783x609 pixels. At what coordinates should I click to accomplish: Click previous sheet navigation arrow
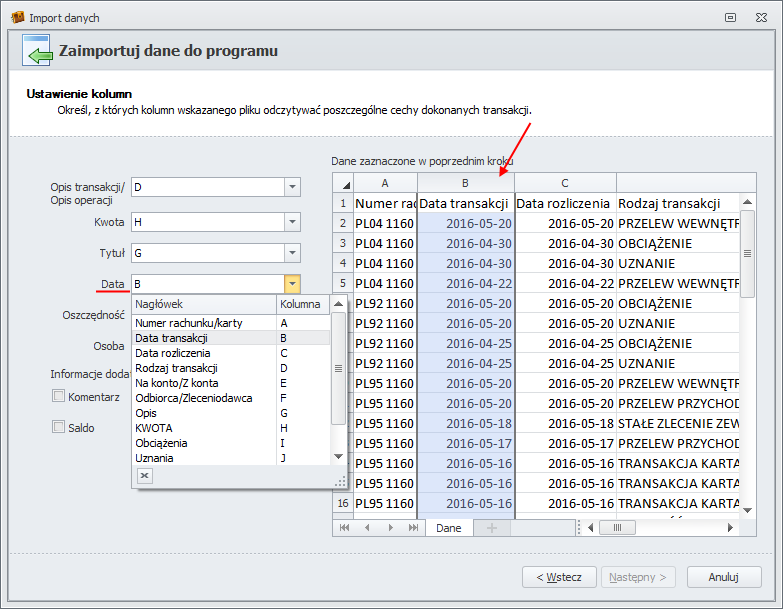(367, 527)
